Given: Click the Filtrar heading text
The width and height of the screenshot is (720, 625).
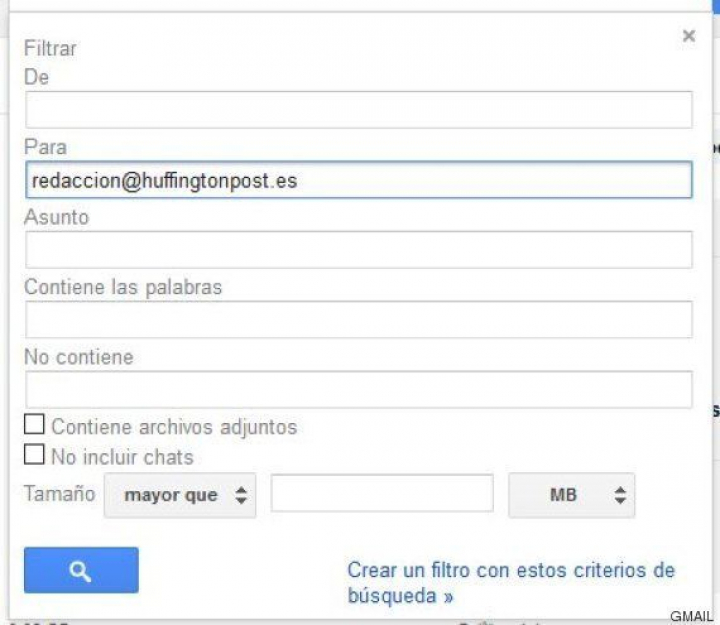Looking at the screenshot, I should coord(50,48).
